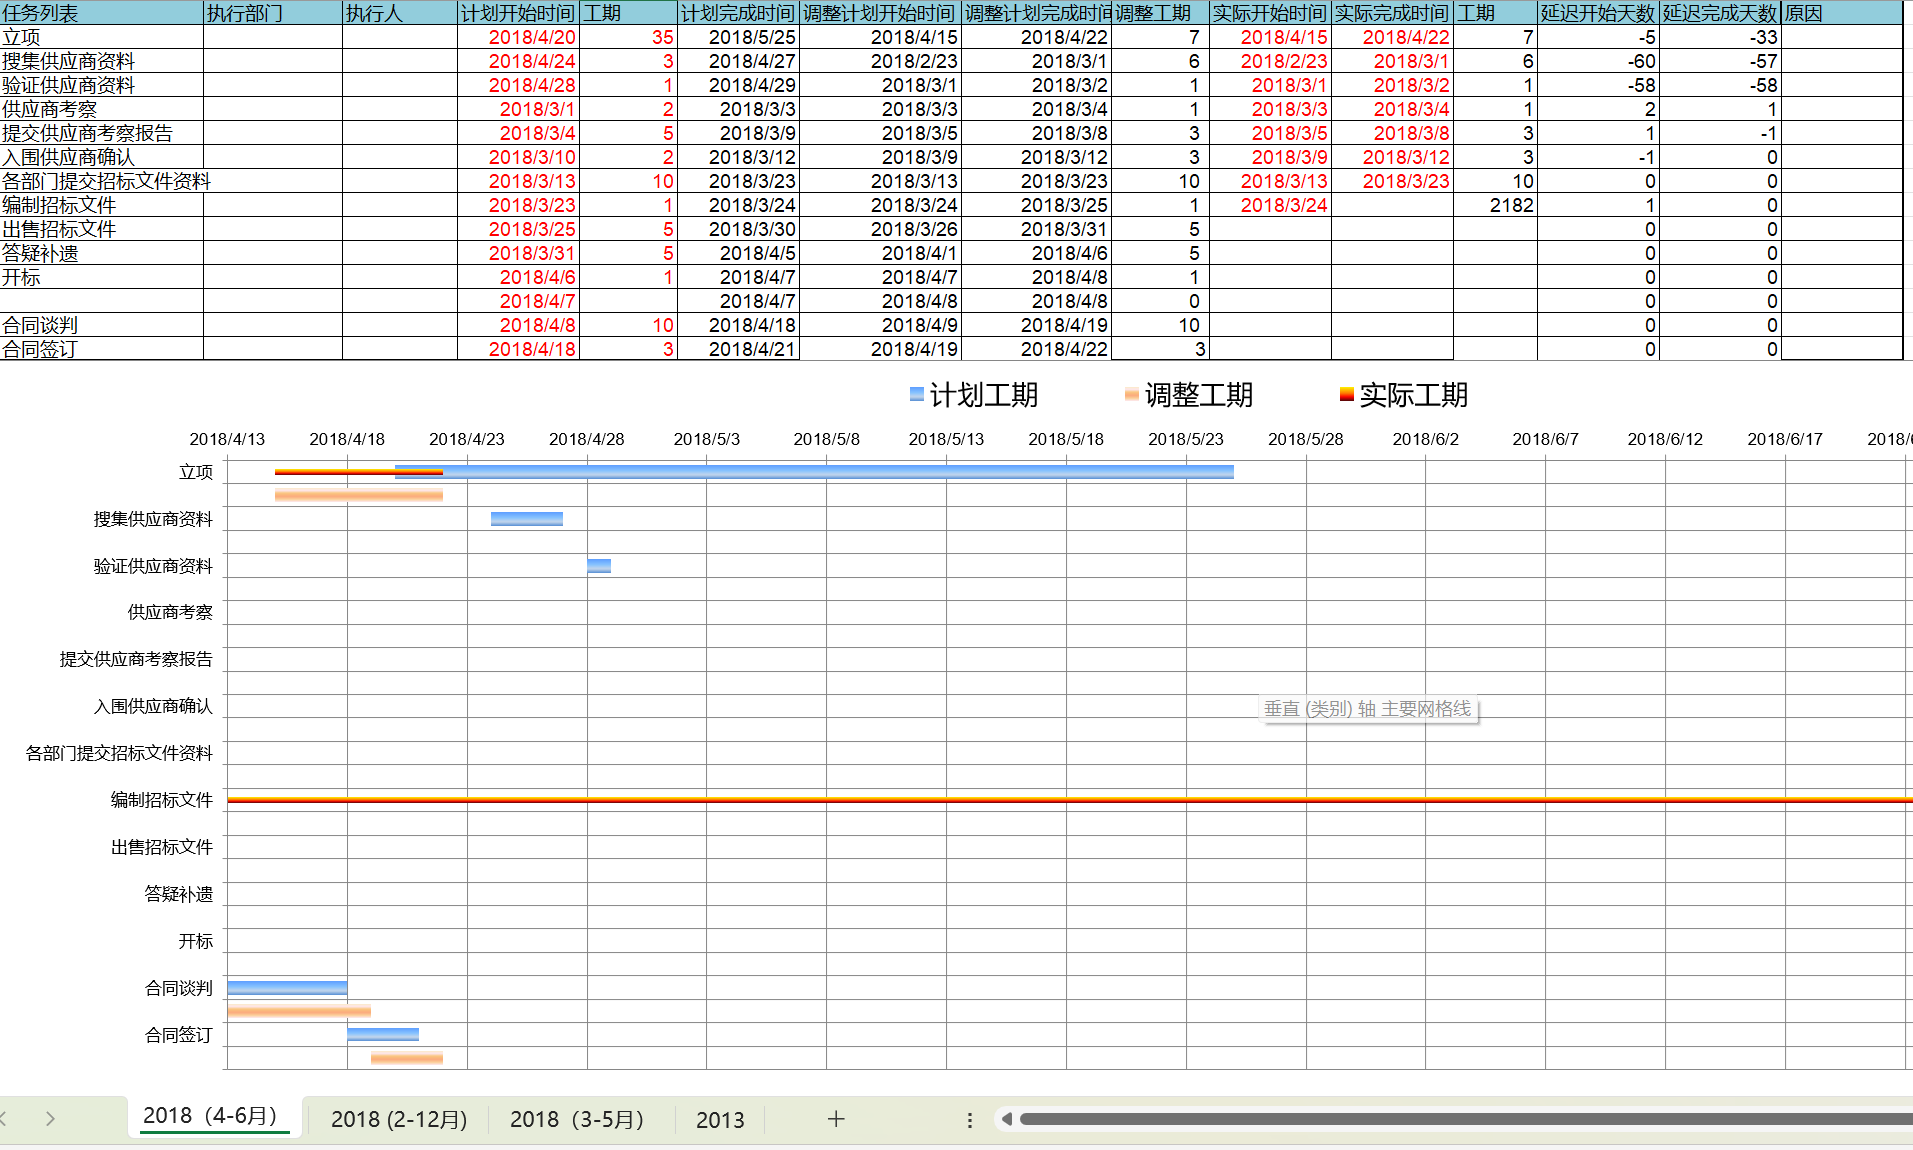
Task: Click the planned duration 35 cell
Action: coord(628,37)
